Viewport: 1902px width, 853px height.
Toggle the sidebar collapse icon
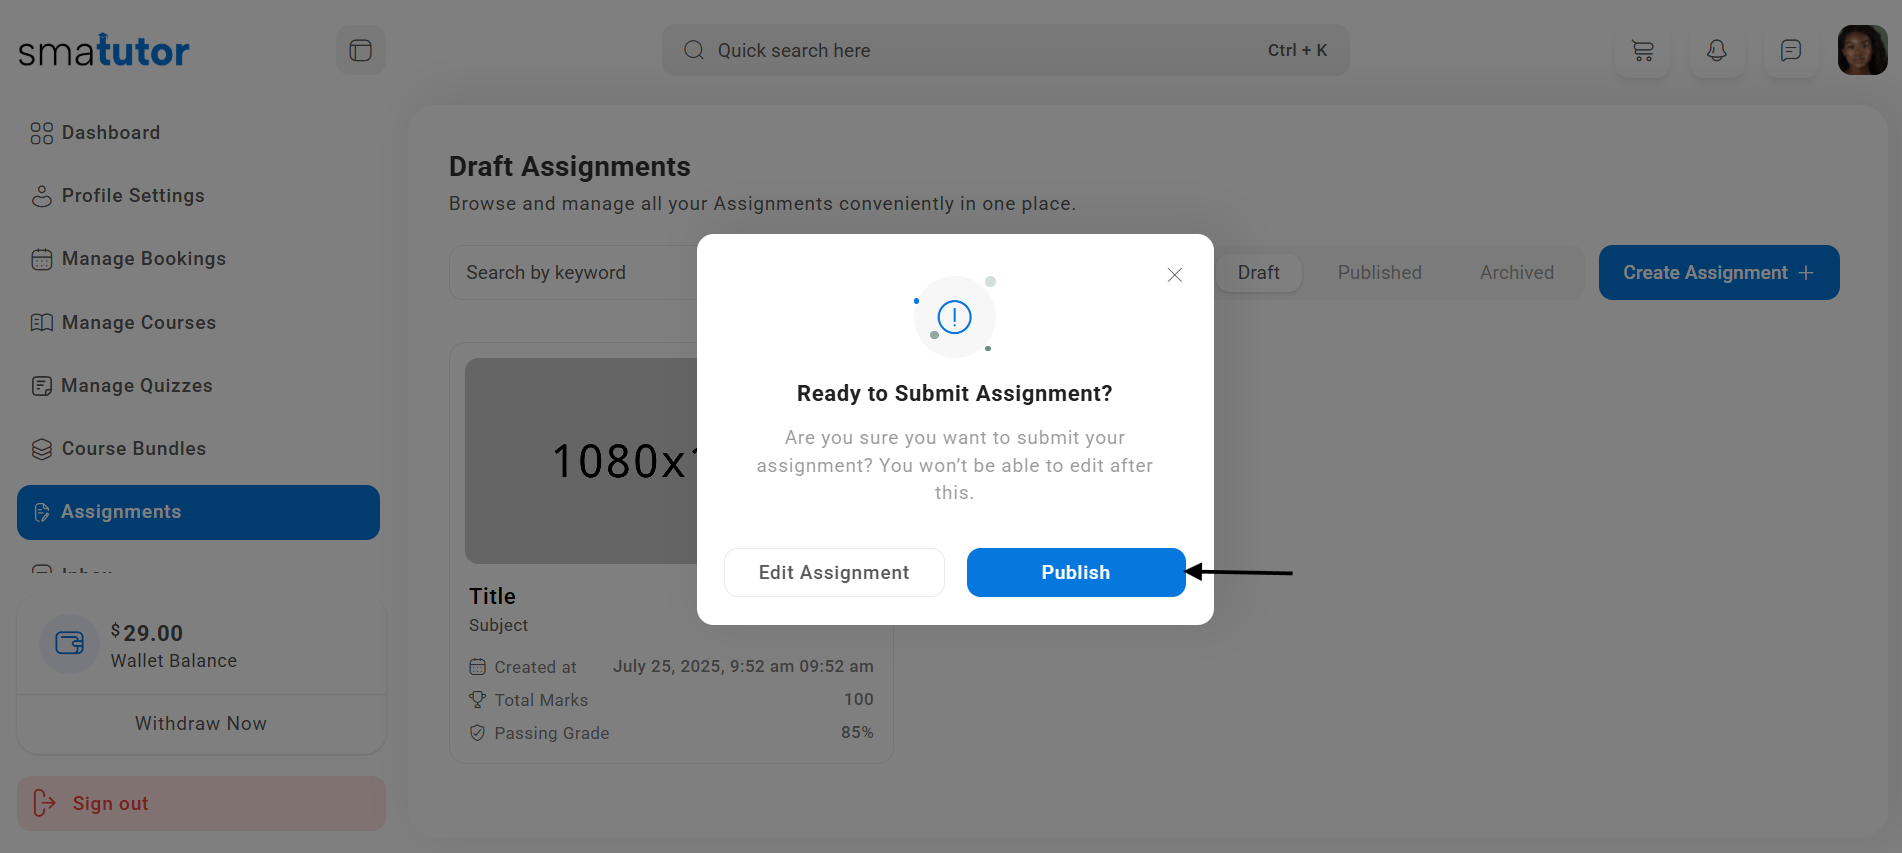(x=361, y=50)
